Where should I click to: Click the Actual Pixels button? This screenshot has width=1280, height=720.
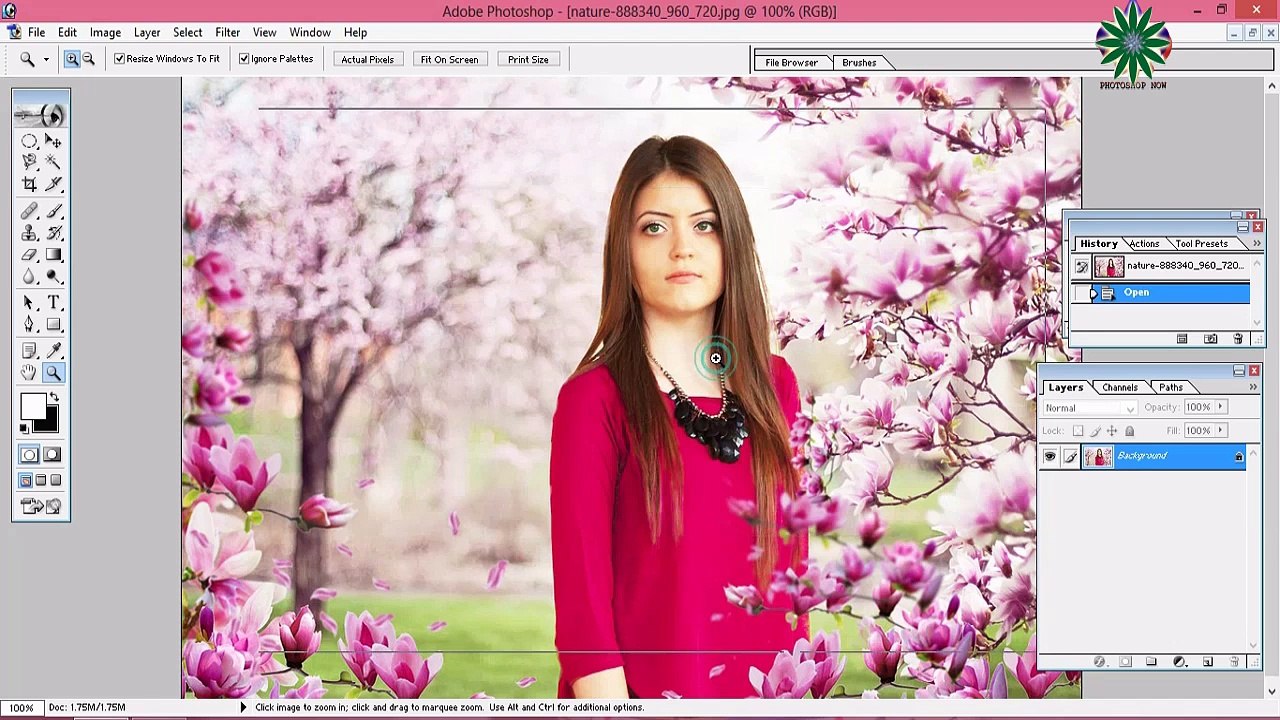pos(367,60)
